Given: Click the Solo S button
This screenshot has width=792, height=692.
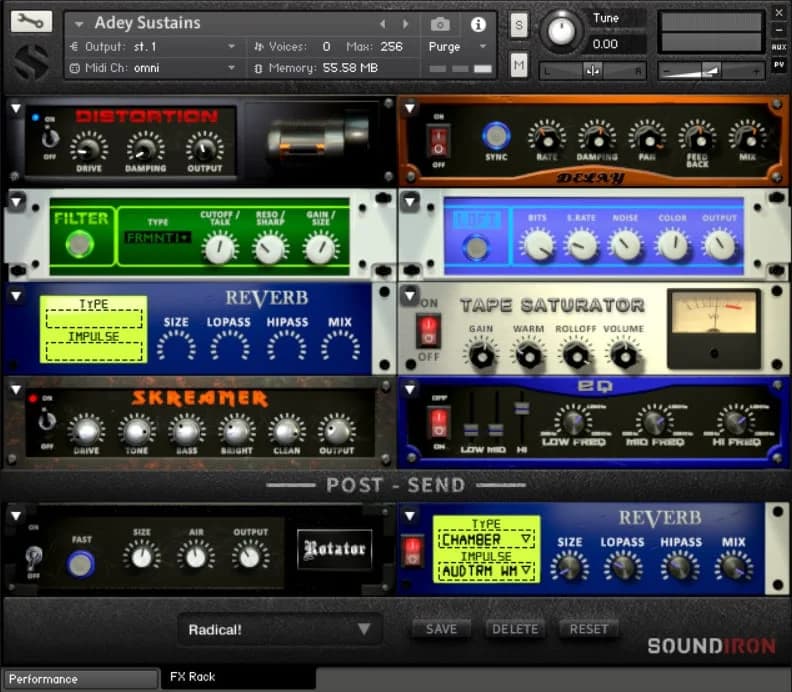Looking at the screenshot, I should click(x=519, y=27).
